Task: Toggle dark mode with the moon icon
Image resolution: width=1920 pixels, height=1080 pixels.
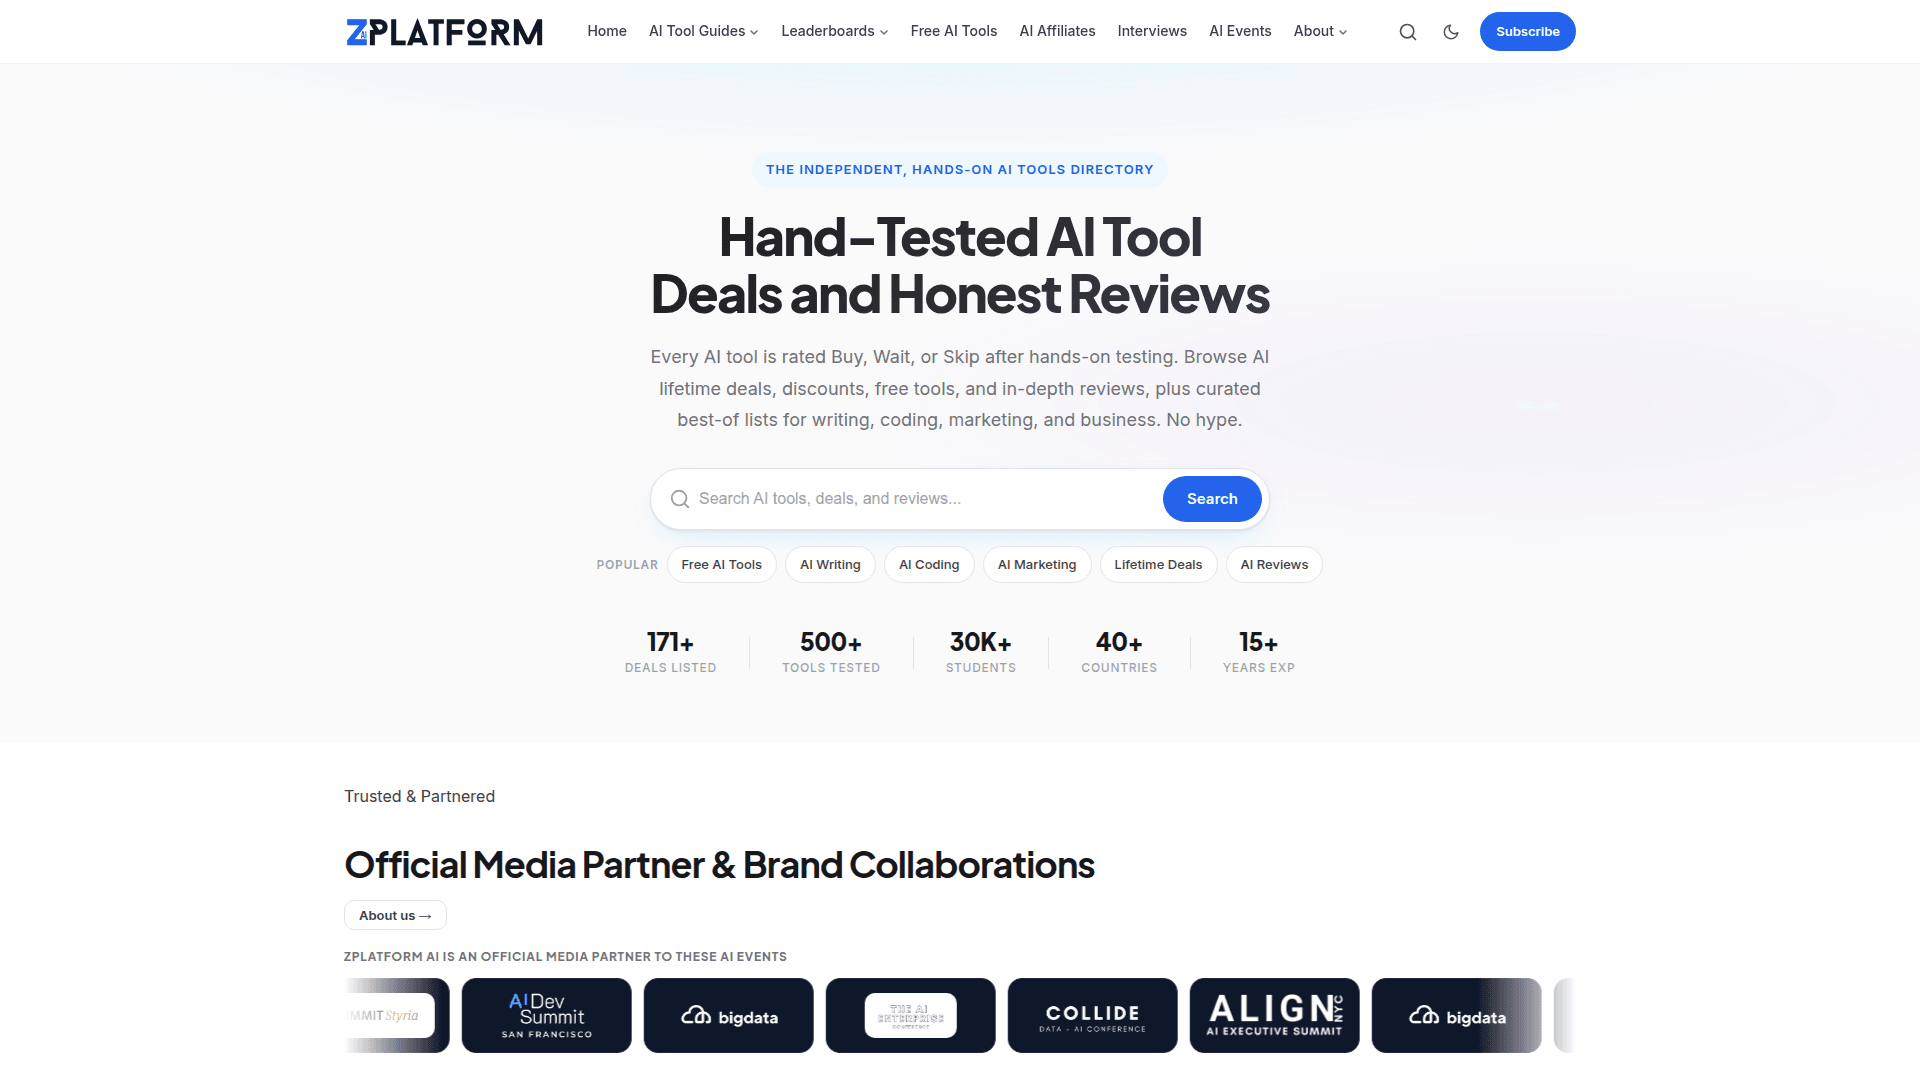Action: click(1451, 32)
